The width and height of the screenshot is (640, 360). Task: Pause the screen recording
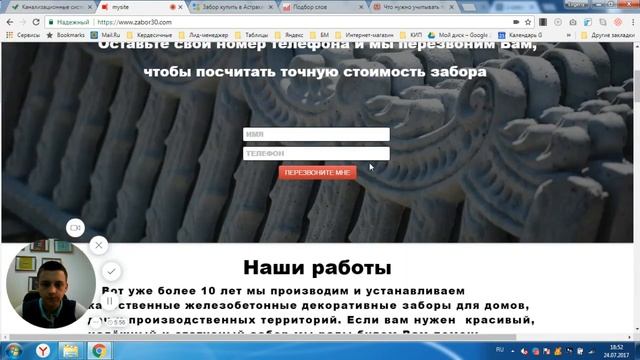pos(109,301)
